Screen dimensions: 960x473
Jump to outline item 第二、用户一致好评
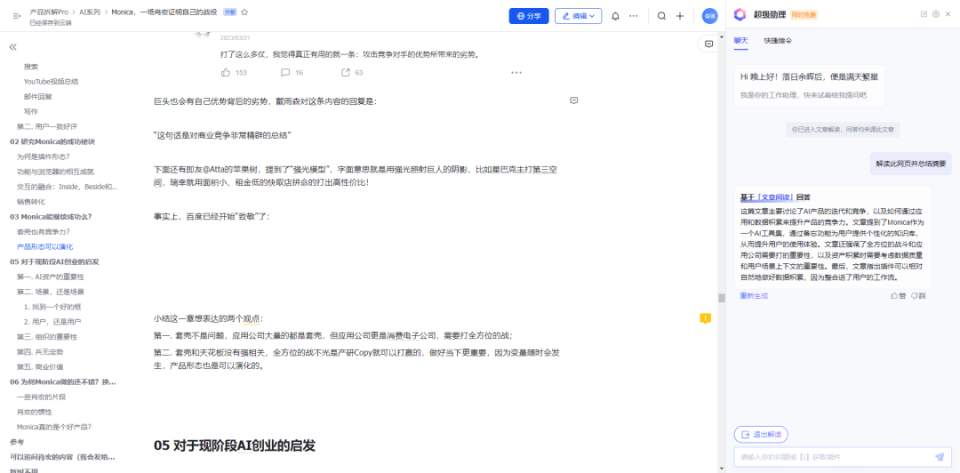47,127
